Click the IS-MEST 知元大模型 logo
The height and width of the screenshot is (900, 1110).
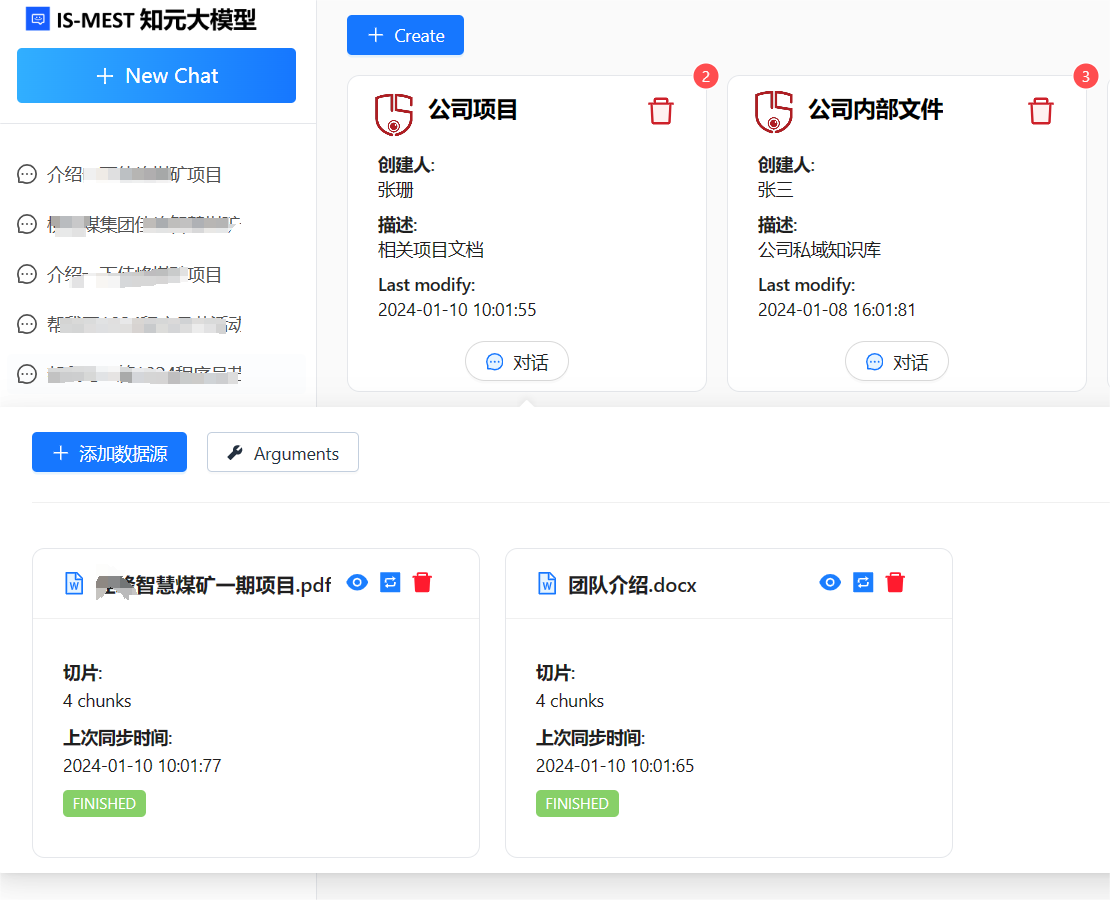(38, 18)
